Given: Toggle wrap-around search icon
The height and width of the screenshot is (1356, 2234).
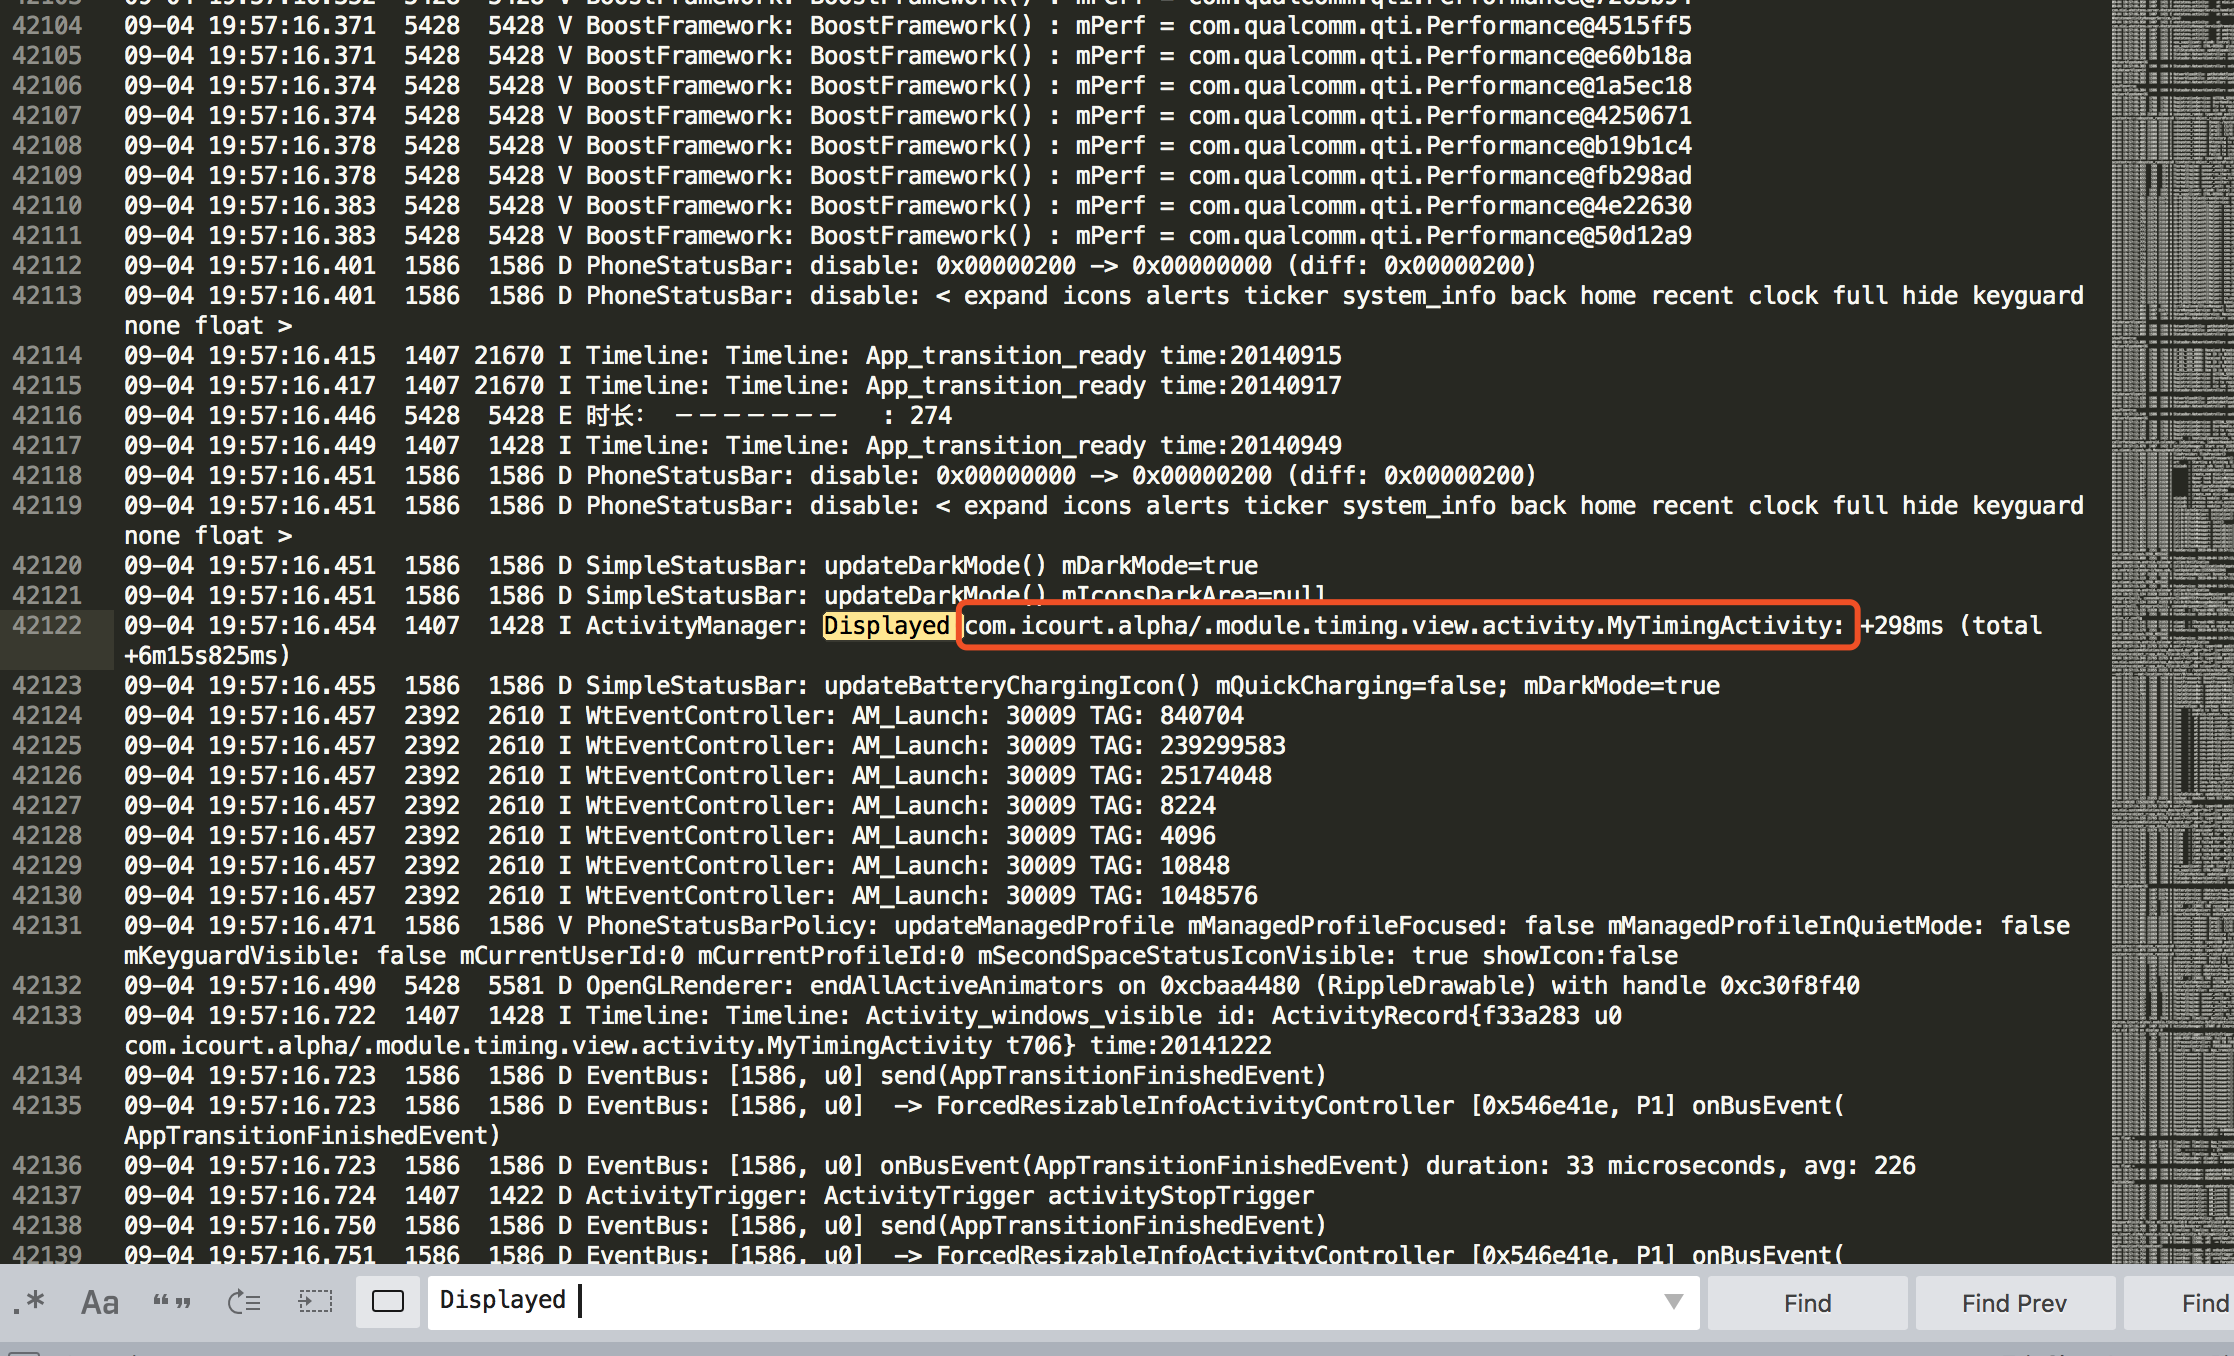Looking at the screenshot, I should pos(244,1302).
